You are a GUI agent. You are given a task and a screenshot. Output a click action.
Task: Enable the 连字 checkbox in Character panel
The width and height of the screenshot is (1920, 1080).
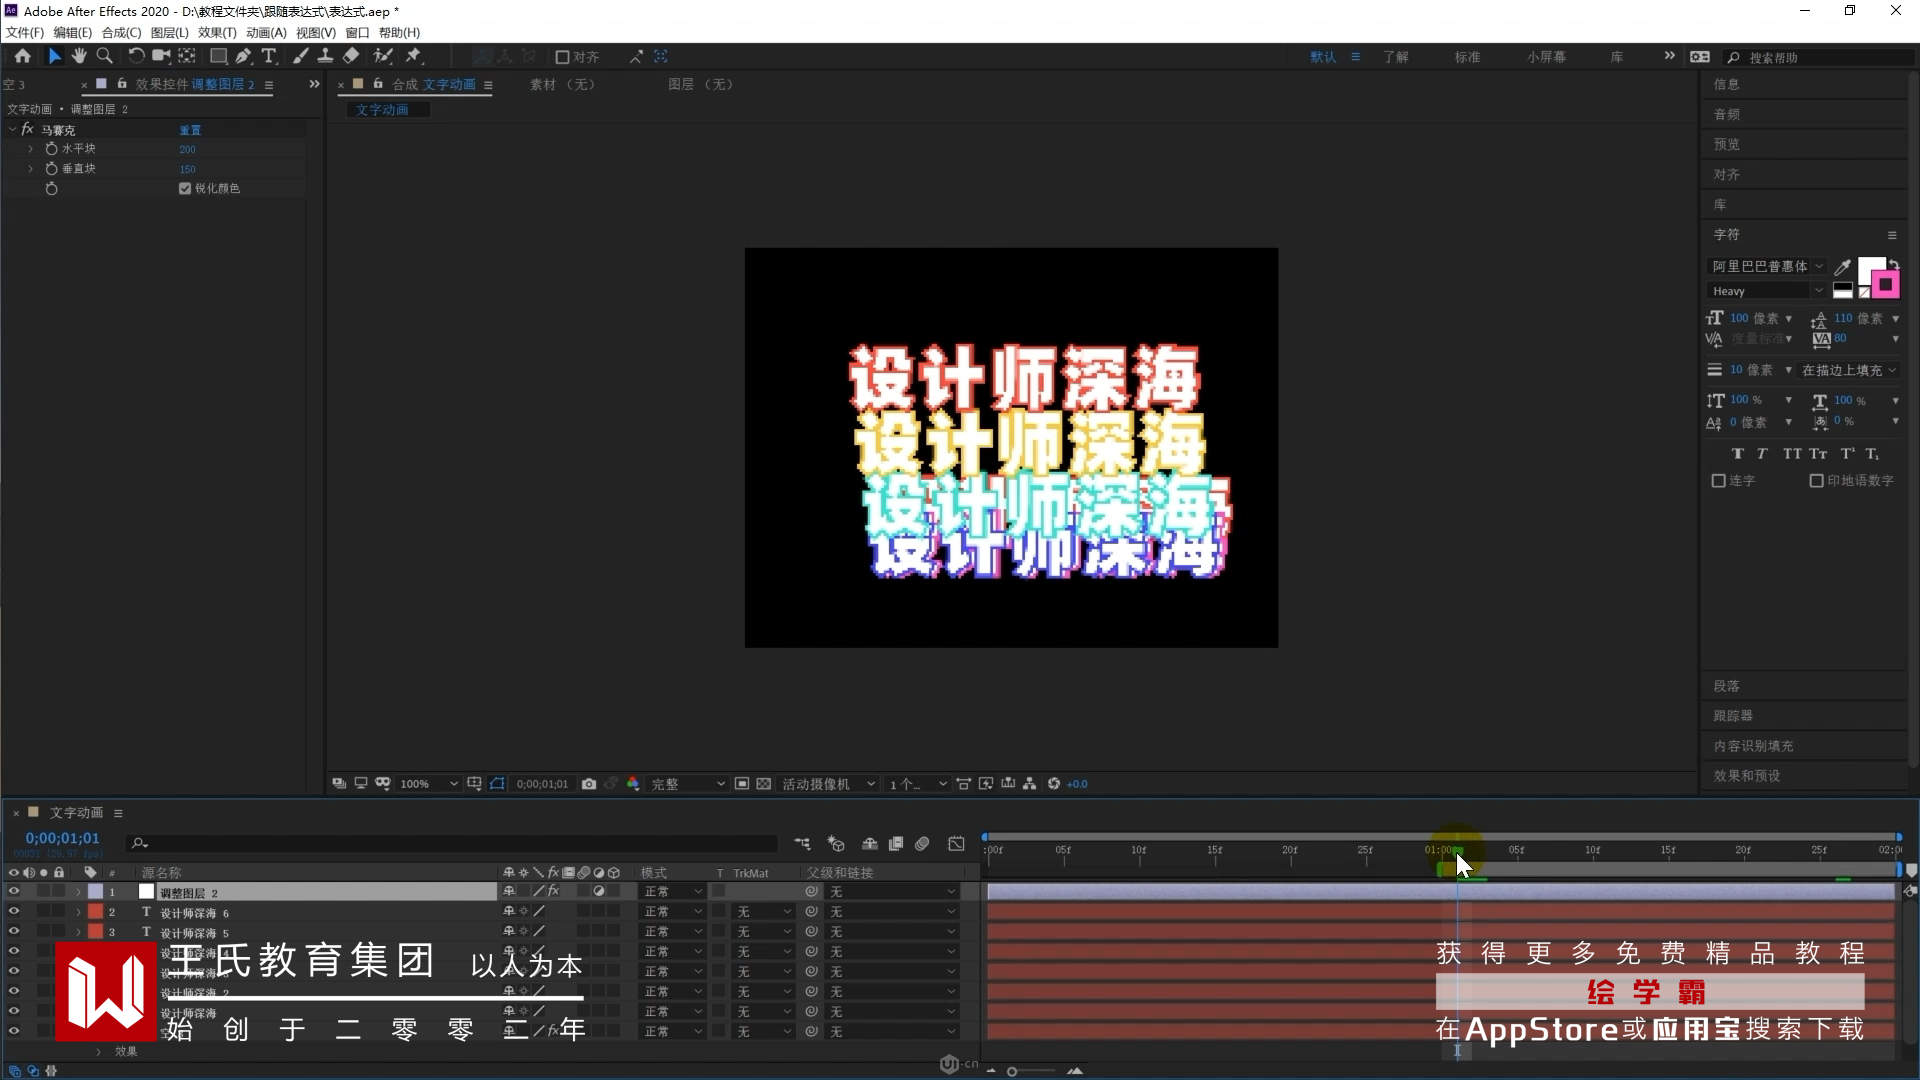pos(1719,481)
